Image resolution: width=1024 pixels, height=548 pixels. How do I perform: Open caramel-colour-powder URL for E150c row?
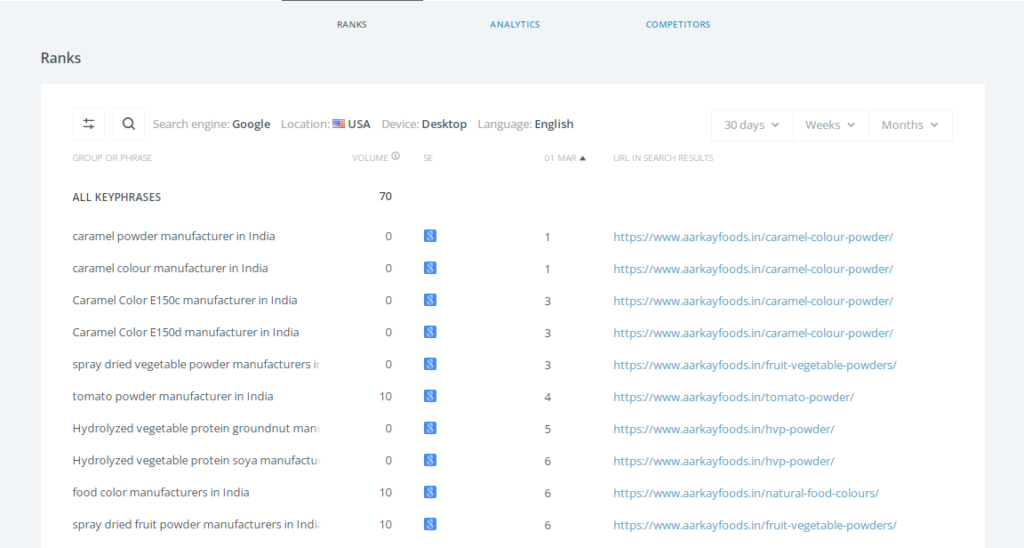click(x=753, y=301)
